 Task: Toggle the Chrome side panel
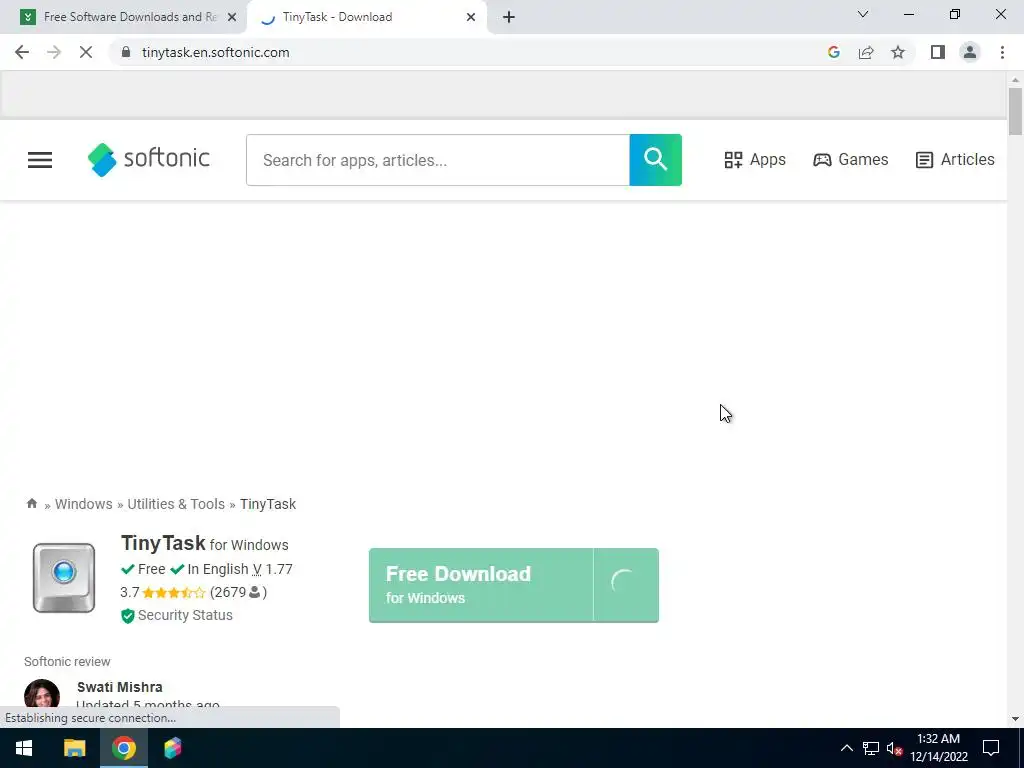[x=938, y=52]
